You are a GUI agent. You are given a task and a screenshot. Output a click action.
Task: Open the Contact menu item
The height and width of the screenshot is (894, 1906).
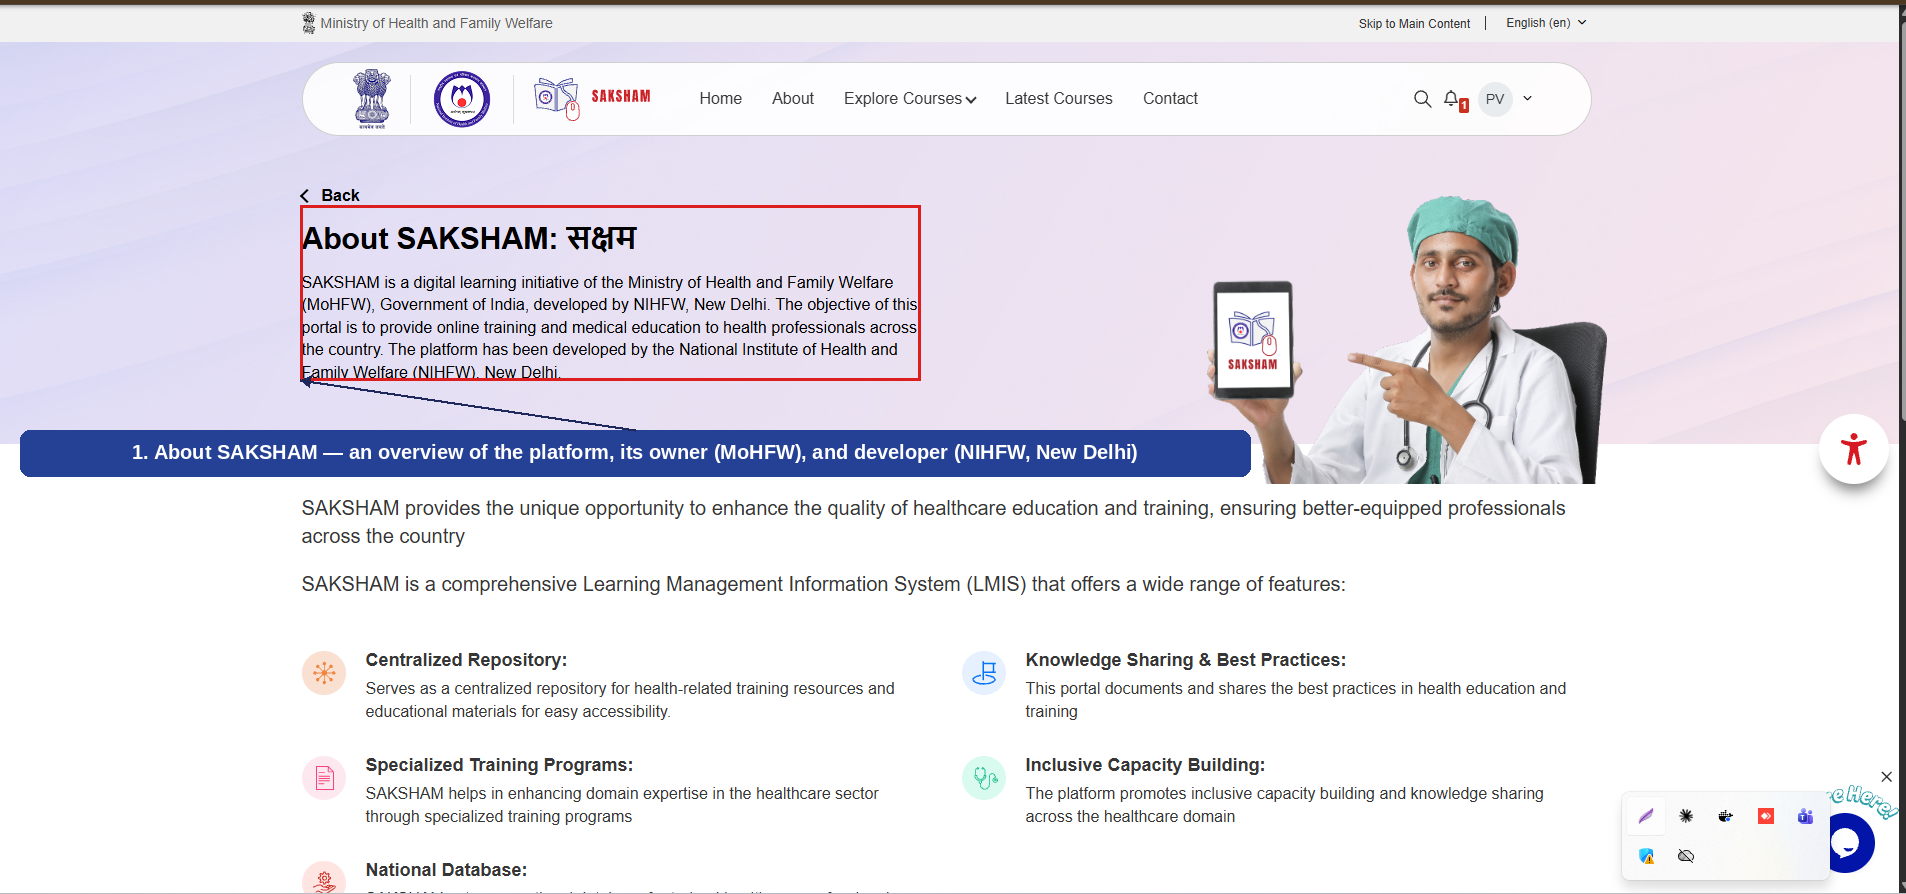(1170, 98)
